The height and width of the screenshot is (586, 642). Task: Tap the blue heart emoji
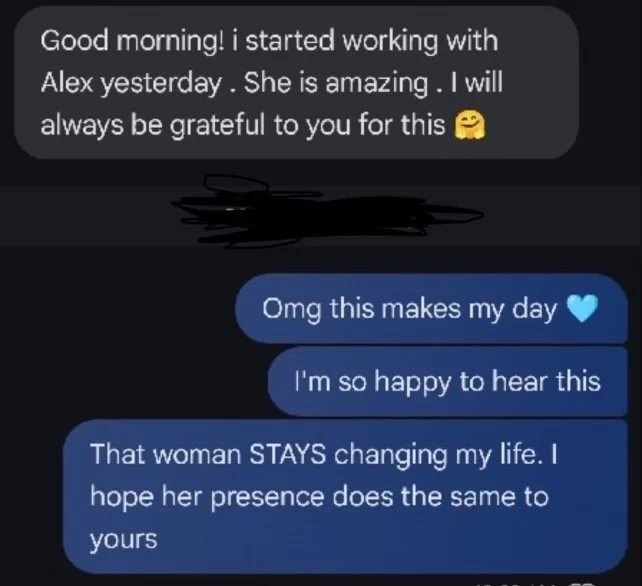click(582, 308)
